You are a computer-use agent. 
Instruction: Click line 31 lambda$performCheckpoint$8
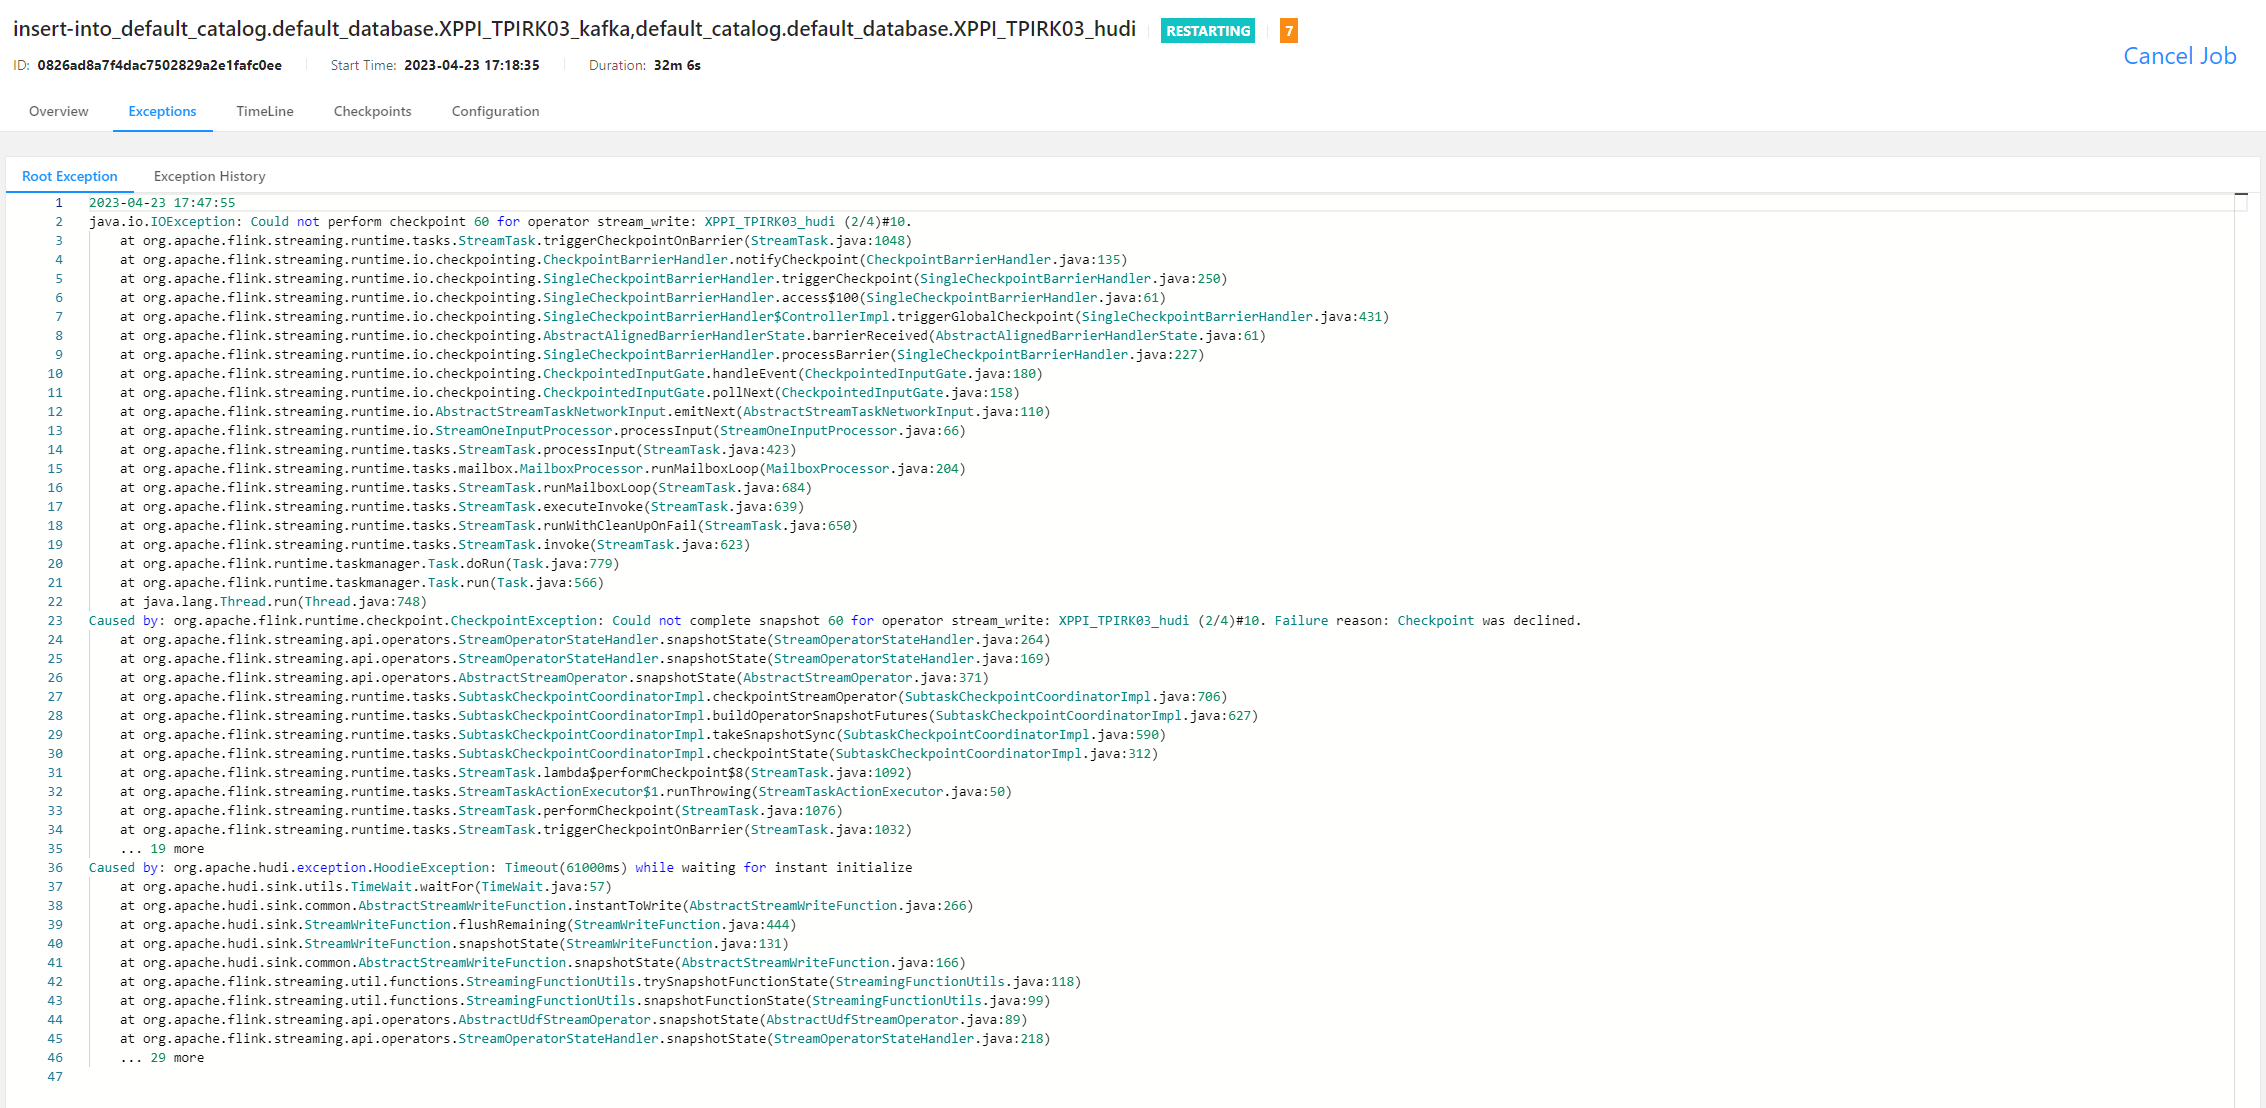click(x=516, y=772)
